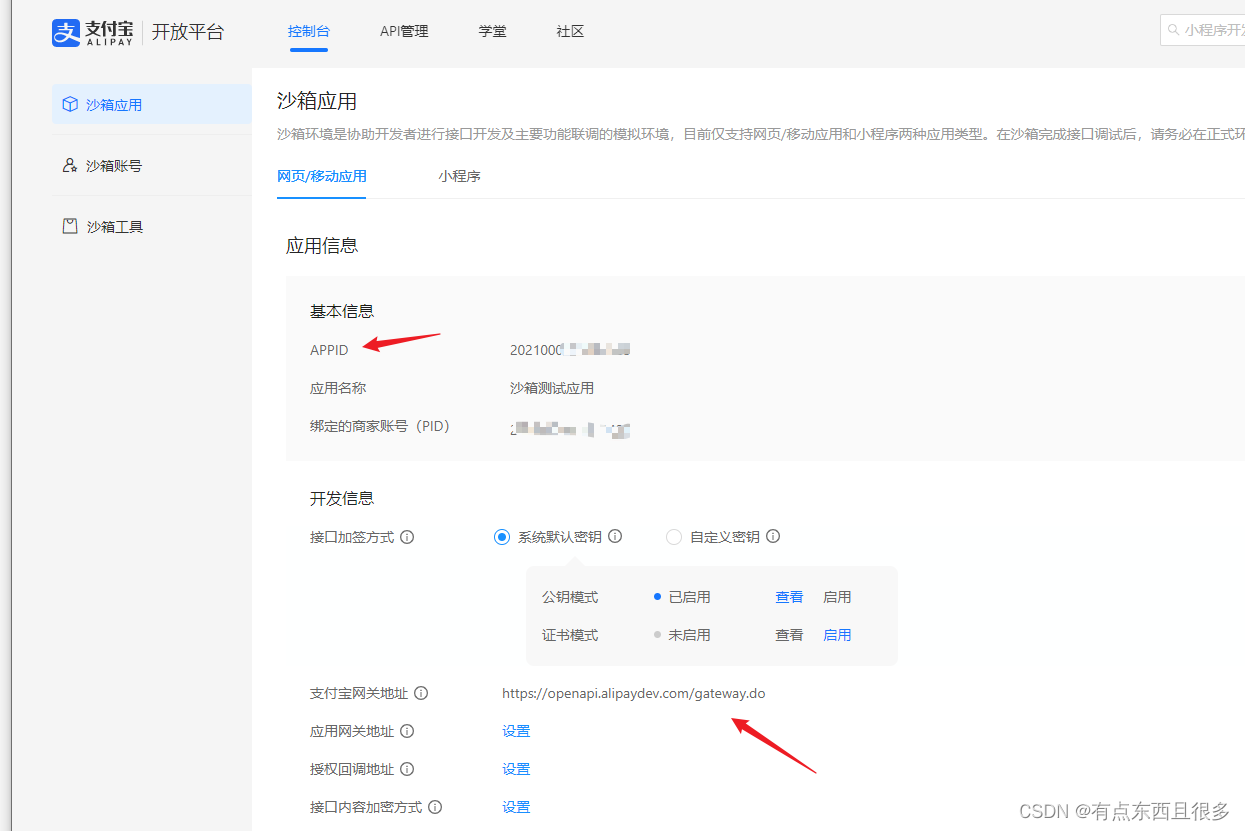The height and width of the screenshot is (831, 1245).
Task: Click the APPID value starting 2021000
Action: pyautogui.click(x=570, y=350)
